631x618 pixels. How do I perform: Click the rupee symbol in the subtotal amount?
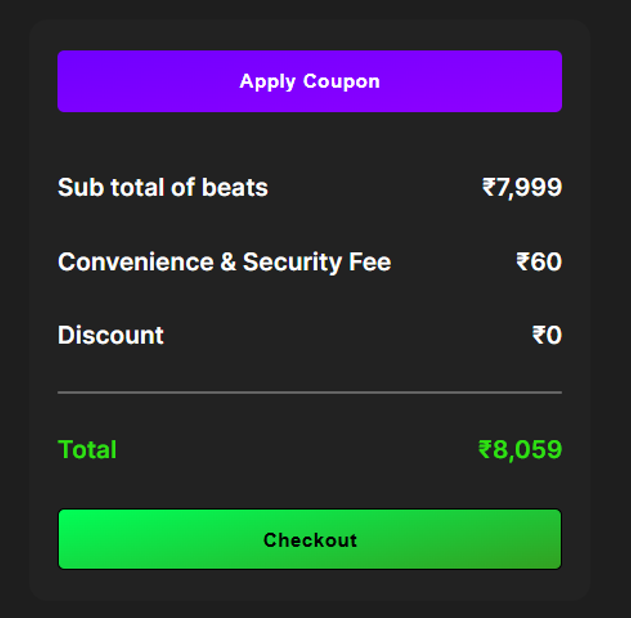click(x=489, y=188)
